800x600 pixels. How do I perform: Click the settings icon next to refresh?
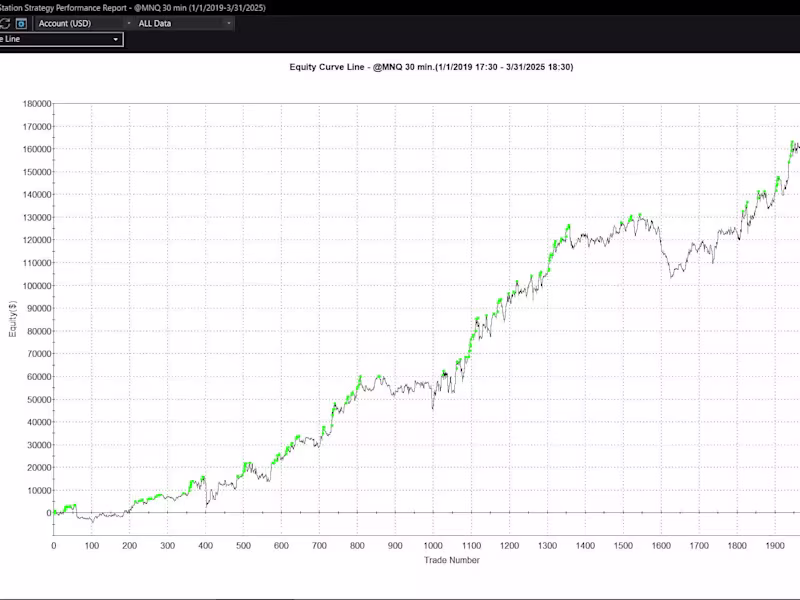click(x=20, y=23)
